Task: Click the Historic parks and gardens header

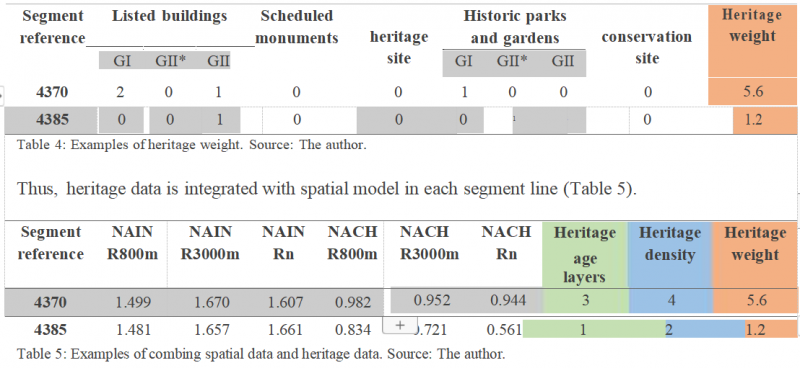Action: click(x=514, y=27)
